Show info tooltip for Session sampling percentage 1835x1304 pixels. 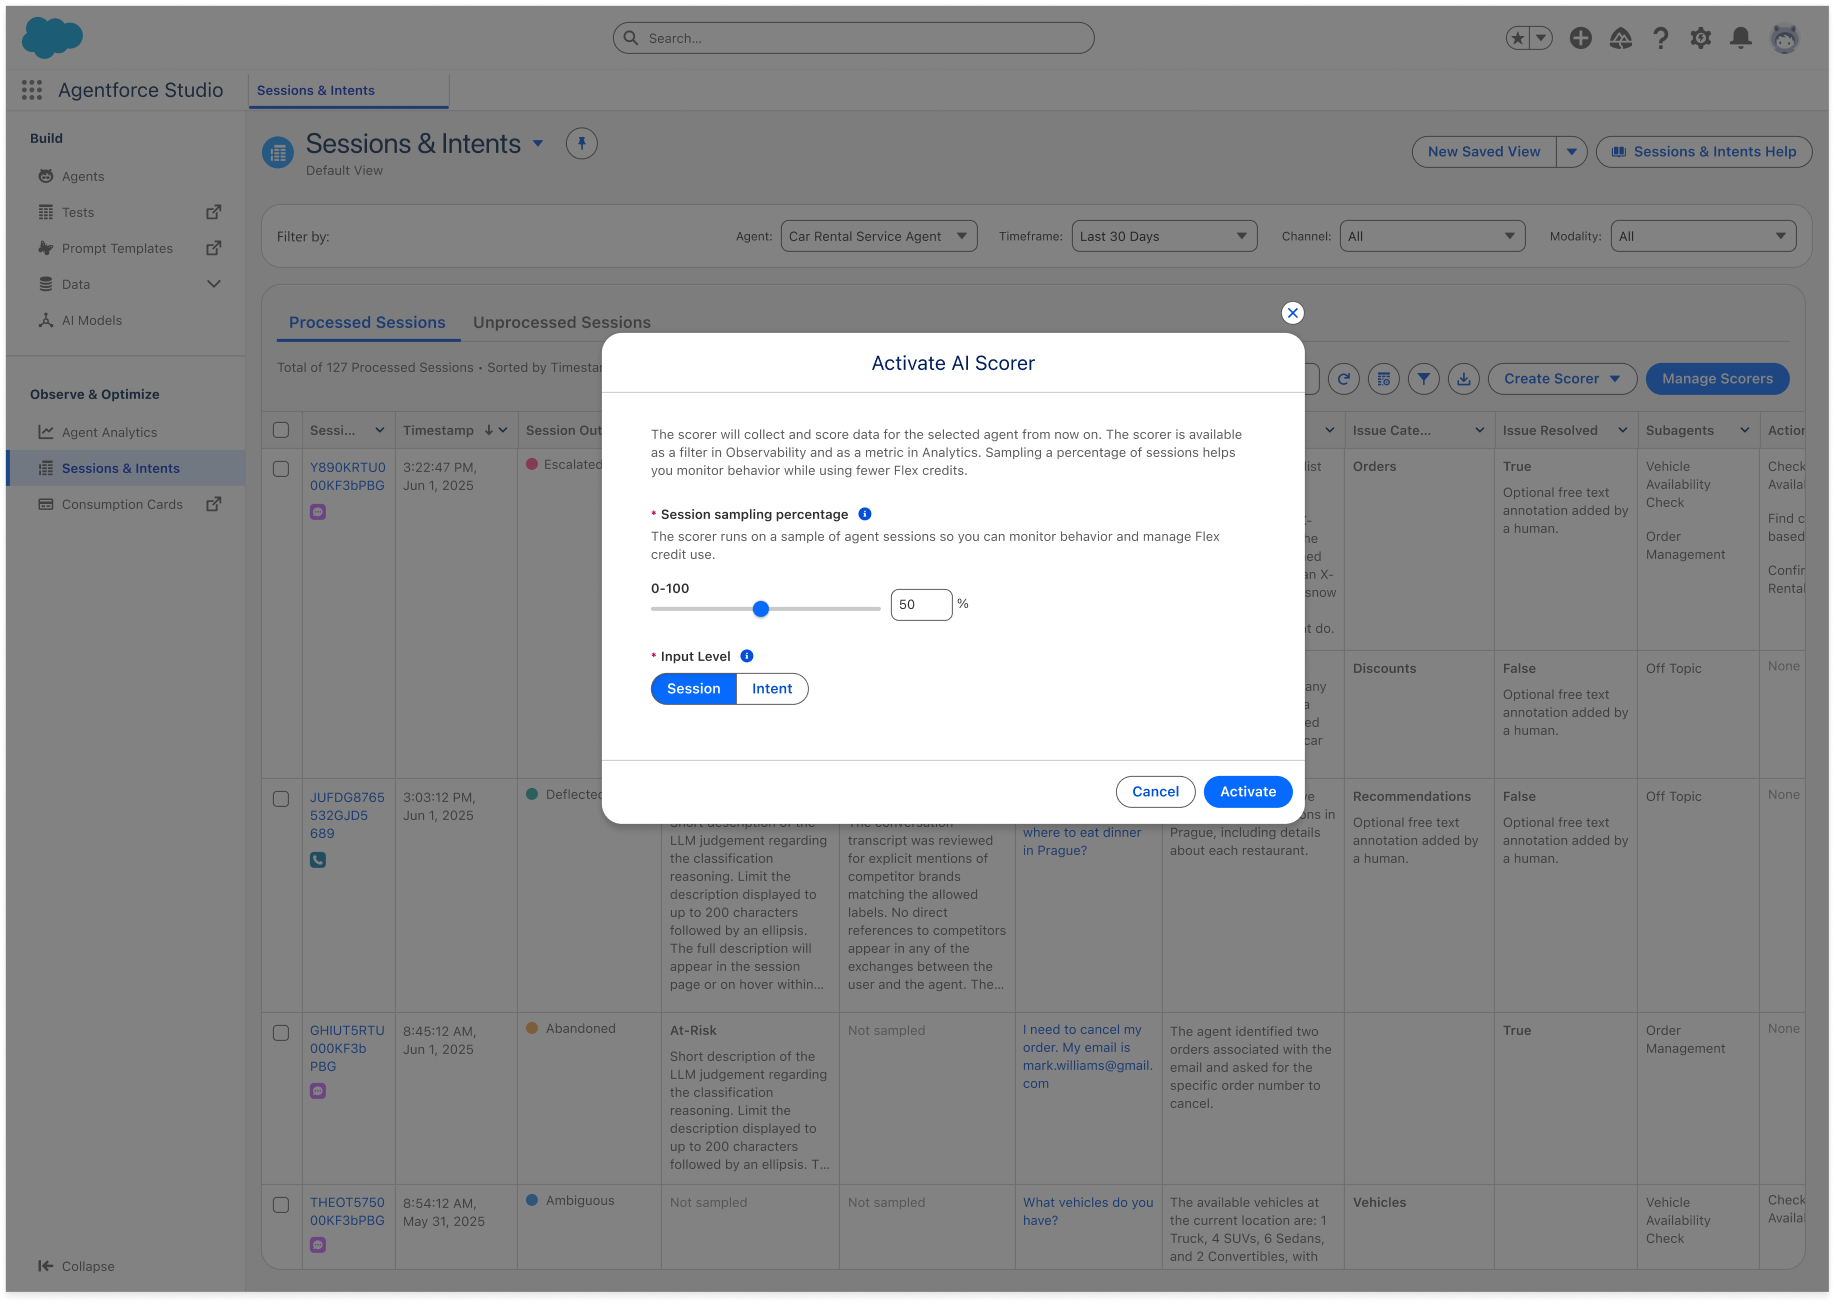865,514
